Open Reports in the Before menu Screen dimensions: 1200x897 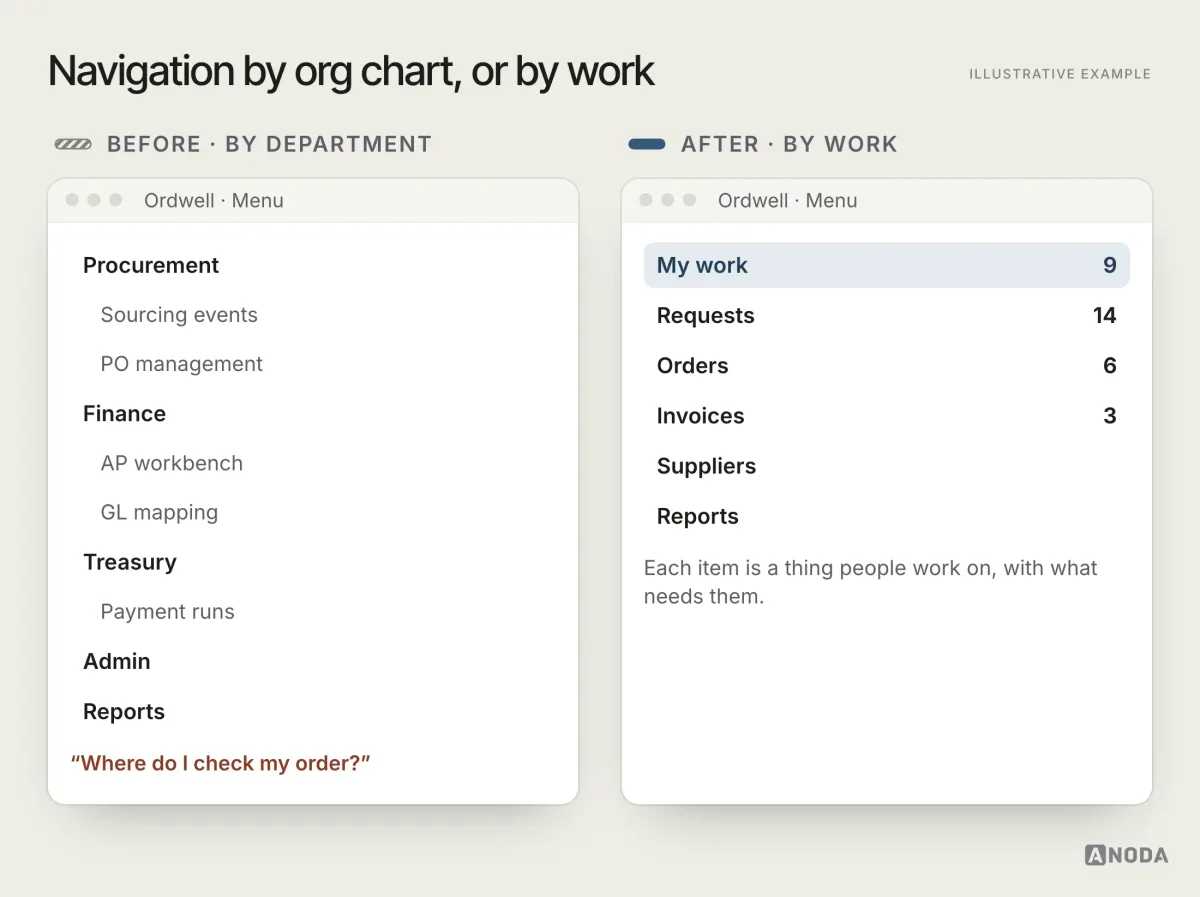coord(124,712)
